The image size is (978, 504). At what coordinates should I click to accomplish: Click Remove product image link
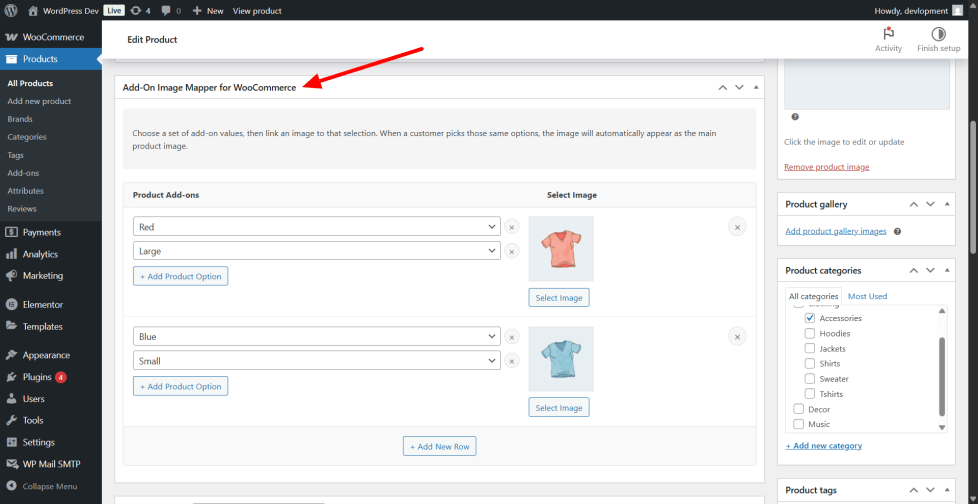pos(826,167)
